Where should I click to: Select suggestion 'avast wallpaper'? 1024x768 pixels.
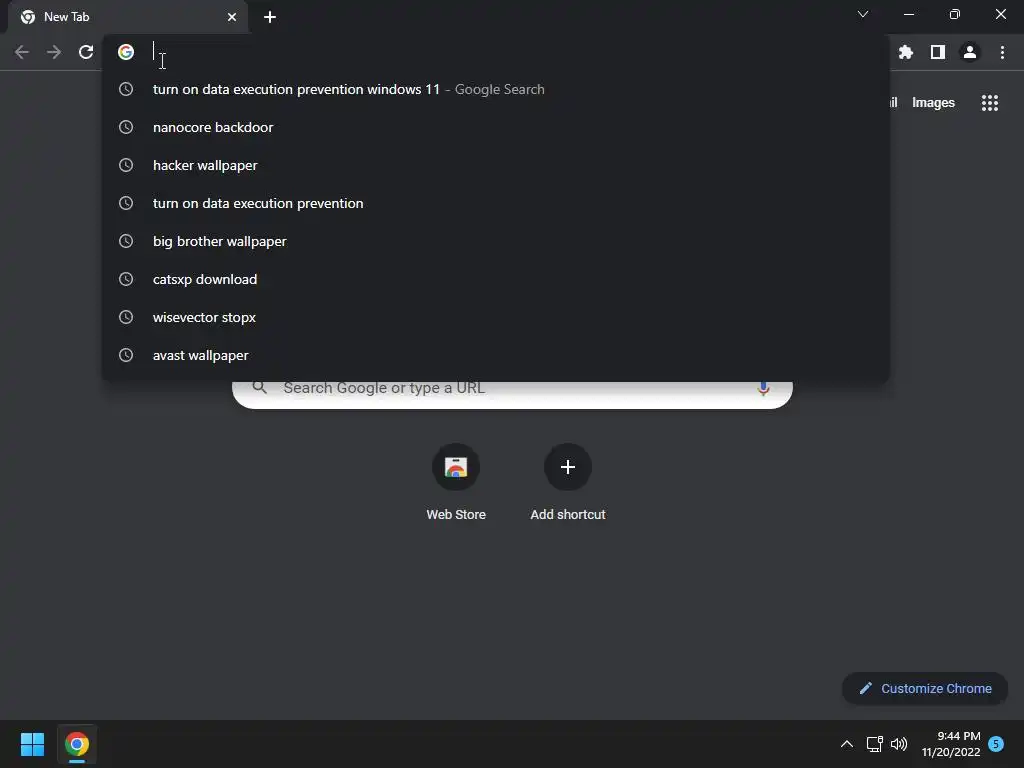(496, 355)
